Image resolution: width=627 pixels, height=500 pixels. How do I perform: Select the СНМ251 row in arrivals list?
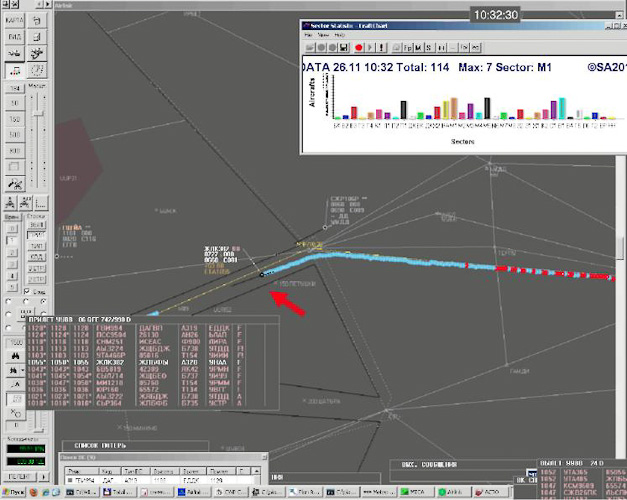point(152,342)
